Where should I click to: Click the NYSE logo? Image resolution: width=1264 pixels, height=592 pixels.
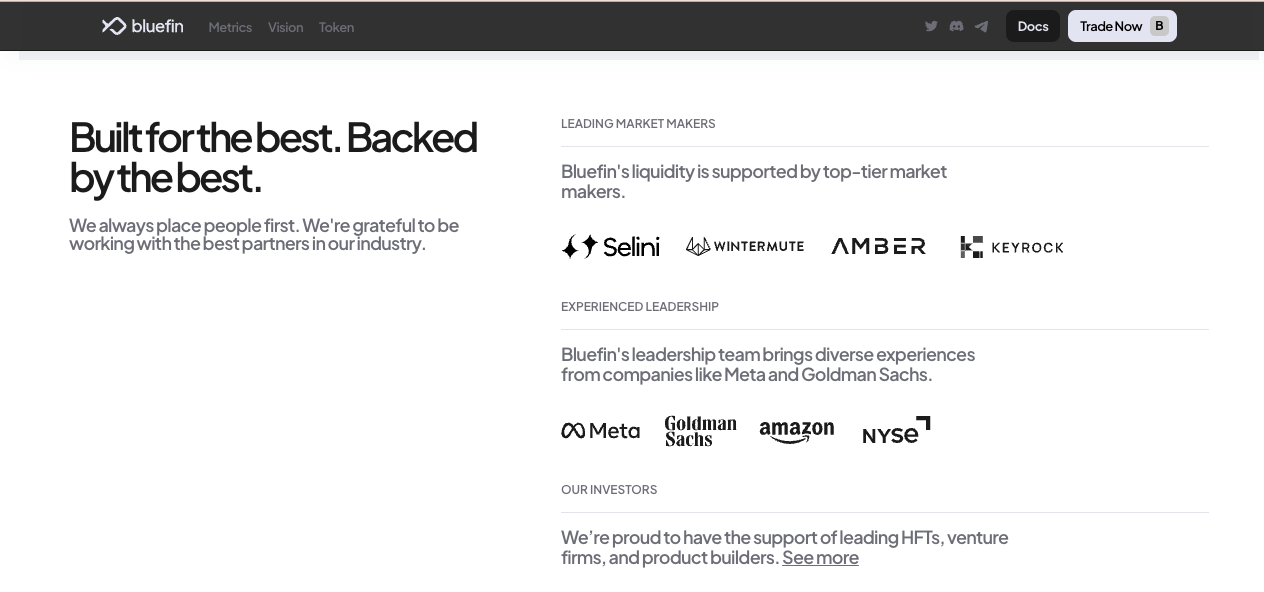tap(896, 430)
